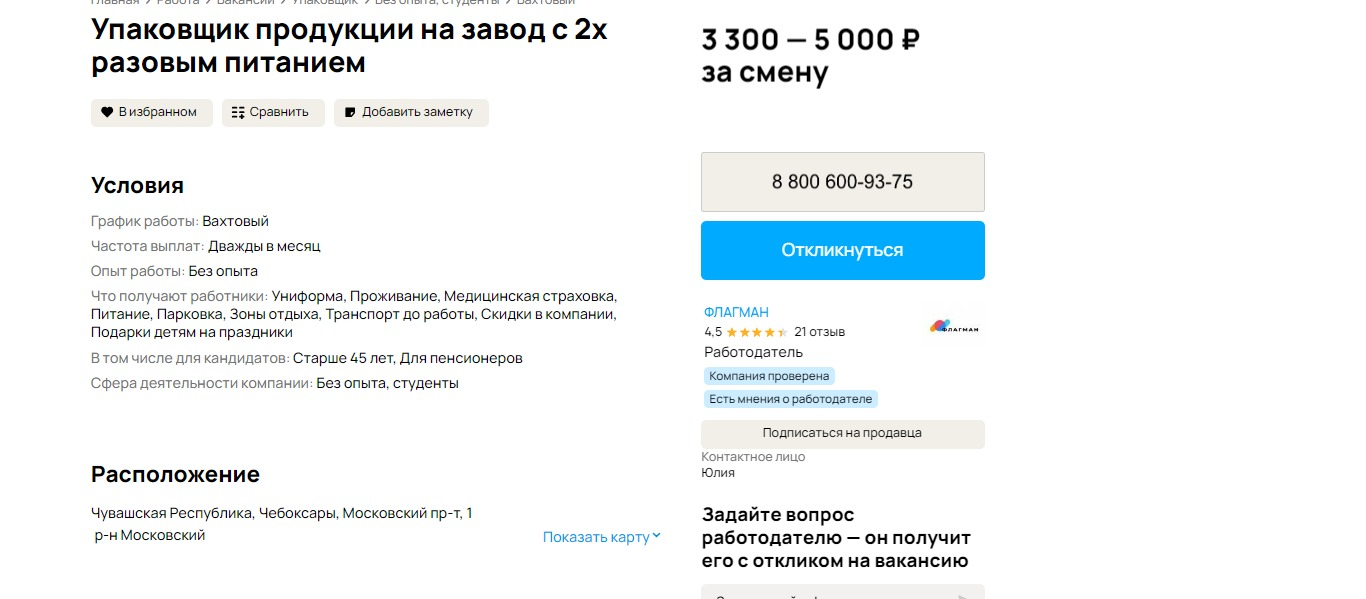This screenshot has height=599, width=1366.
Task: Open the ФЛАГМАН company logo
Action: pos(954,326)
